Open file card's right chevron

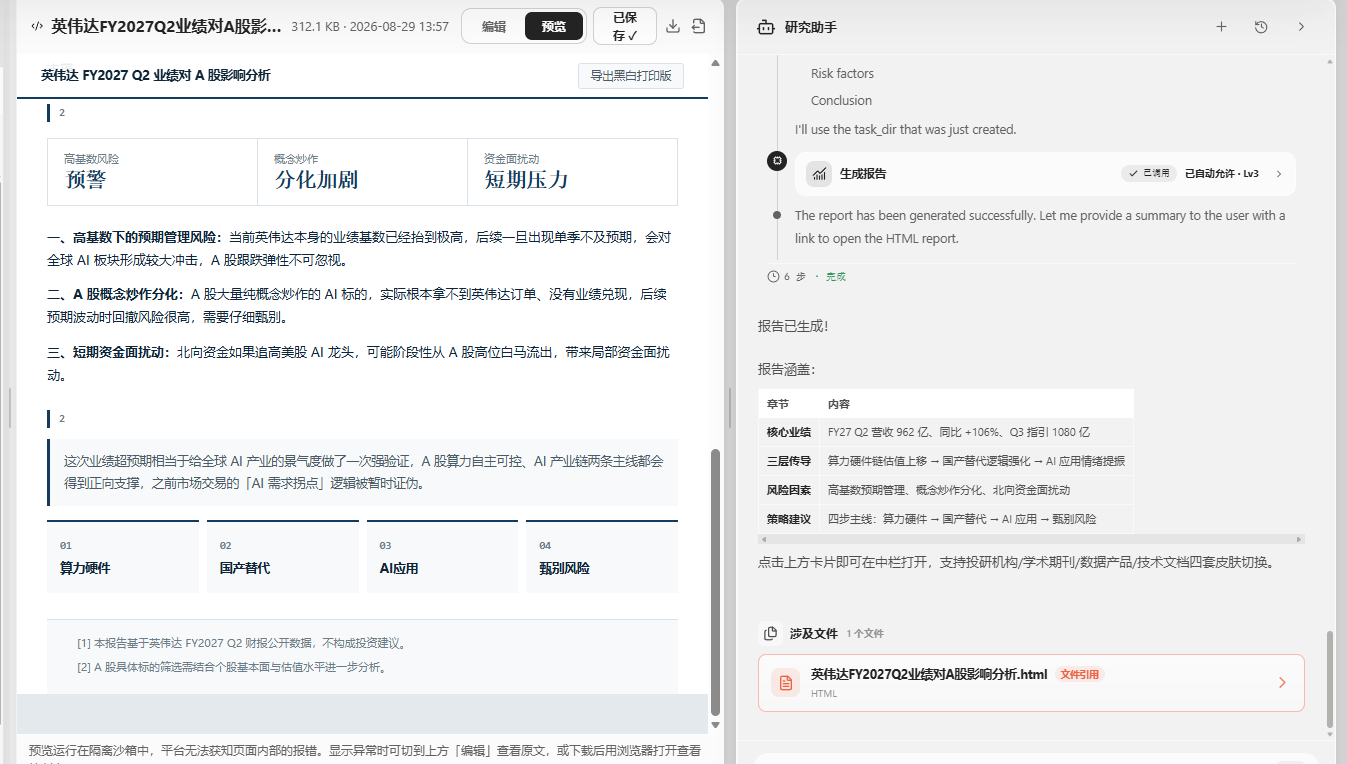click(1282, 683)
